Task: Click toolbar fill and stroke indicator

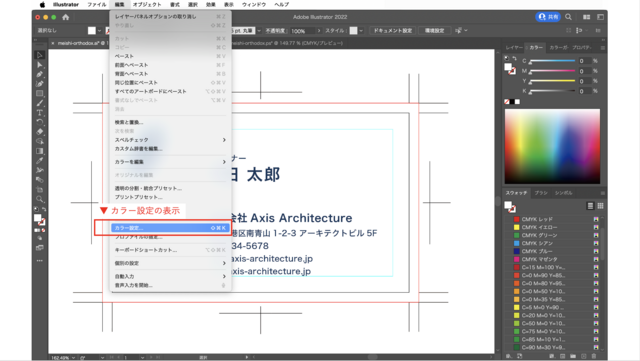Action: [40, 220]
